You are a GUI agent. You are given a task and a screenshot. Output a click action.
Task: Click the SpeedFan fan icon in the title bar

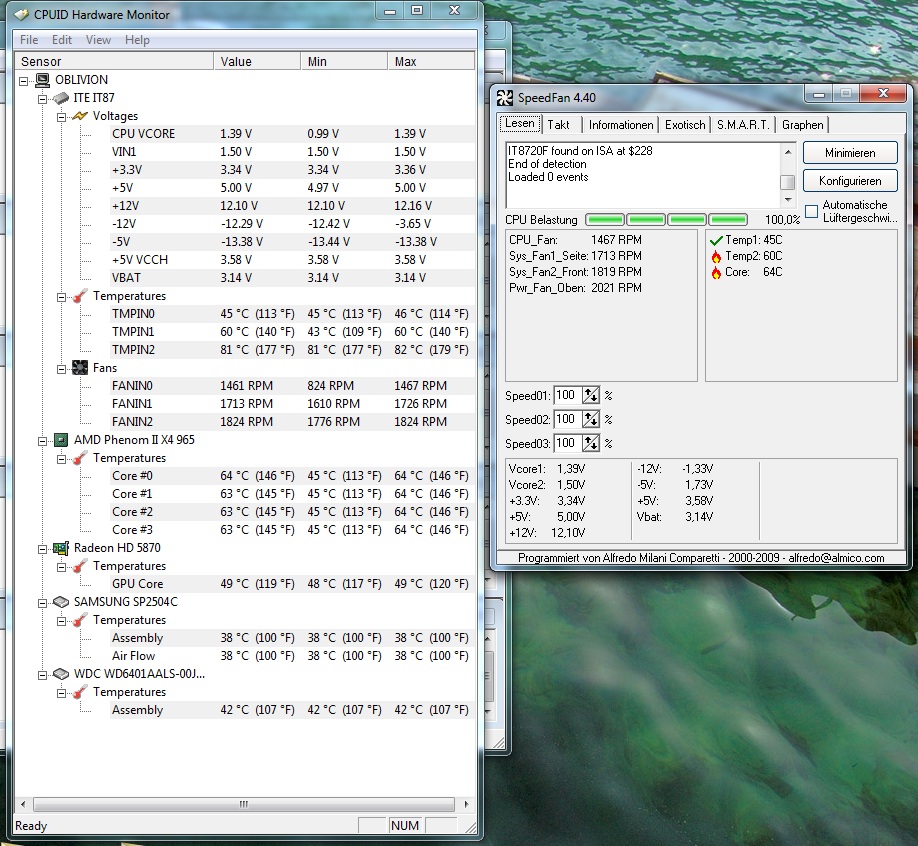tap(505, 98)
